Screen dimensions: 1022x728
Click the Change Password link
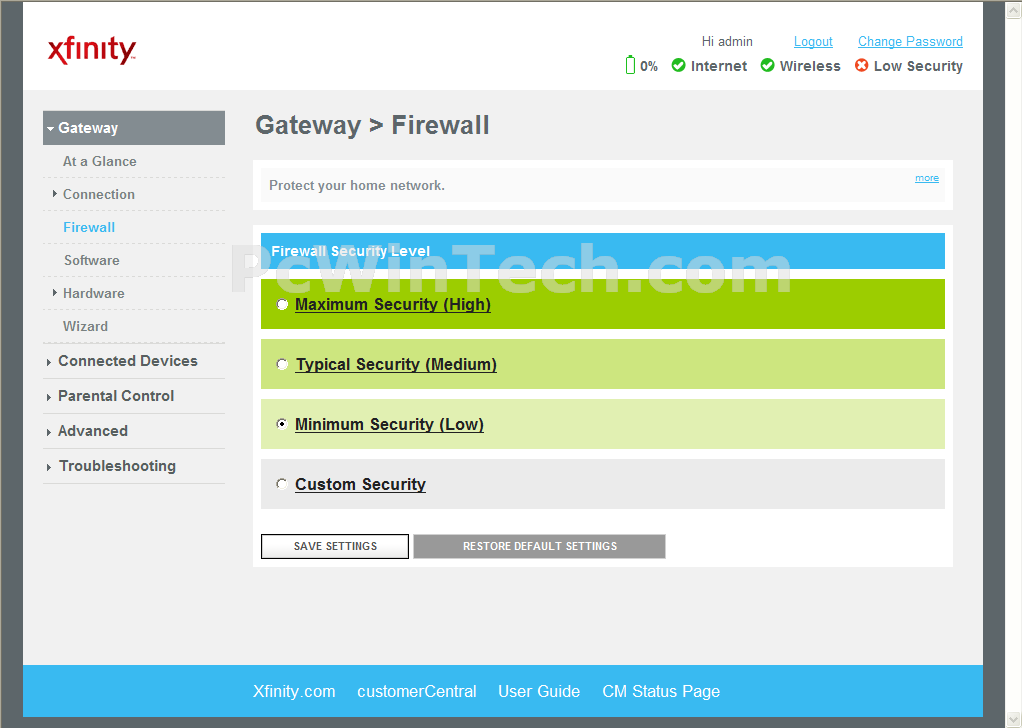click(x=910, y=41)
